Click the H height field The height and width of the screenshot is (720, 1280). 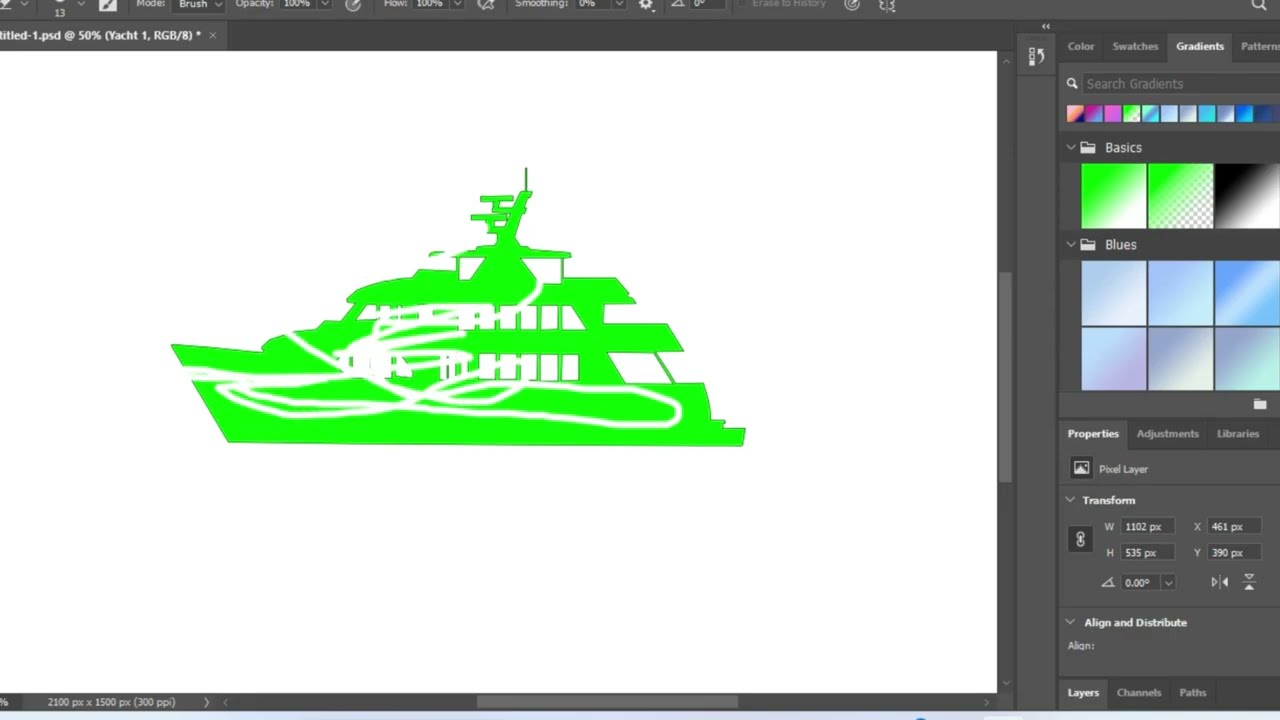pyautogui.click(x=1147, y=552)
